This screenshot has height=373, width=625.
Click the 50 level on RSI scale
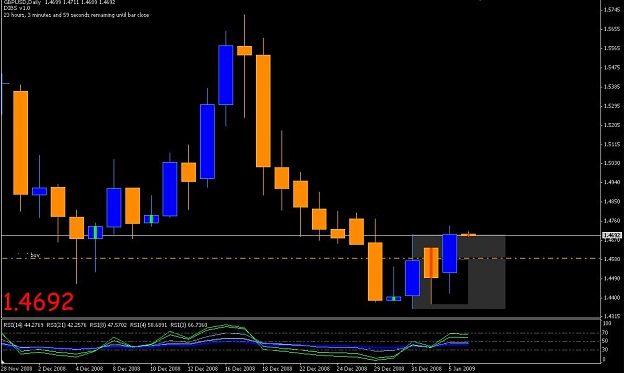click(605, 341)
